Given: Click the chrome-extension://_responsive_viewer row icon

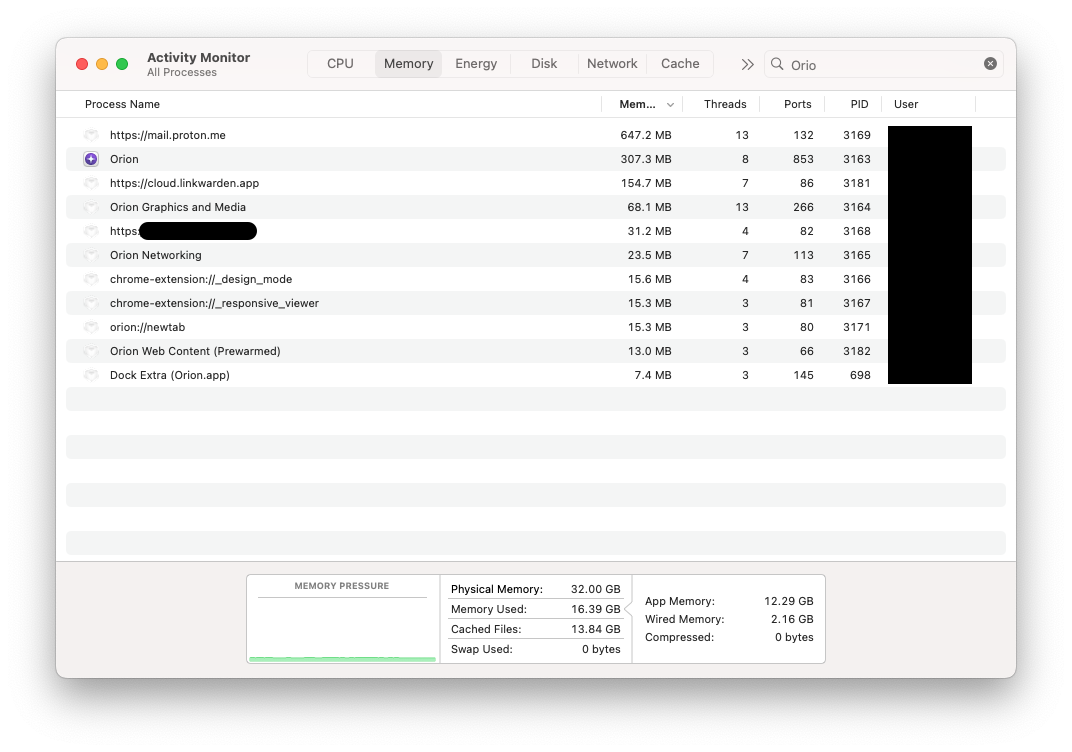Looking at the screenshot, I should point(91,303).
